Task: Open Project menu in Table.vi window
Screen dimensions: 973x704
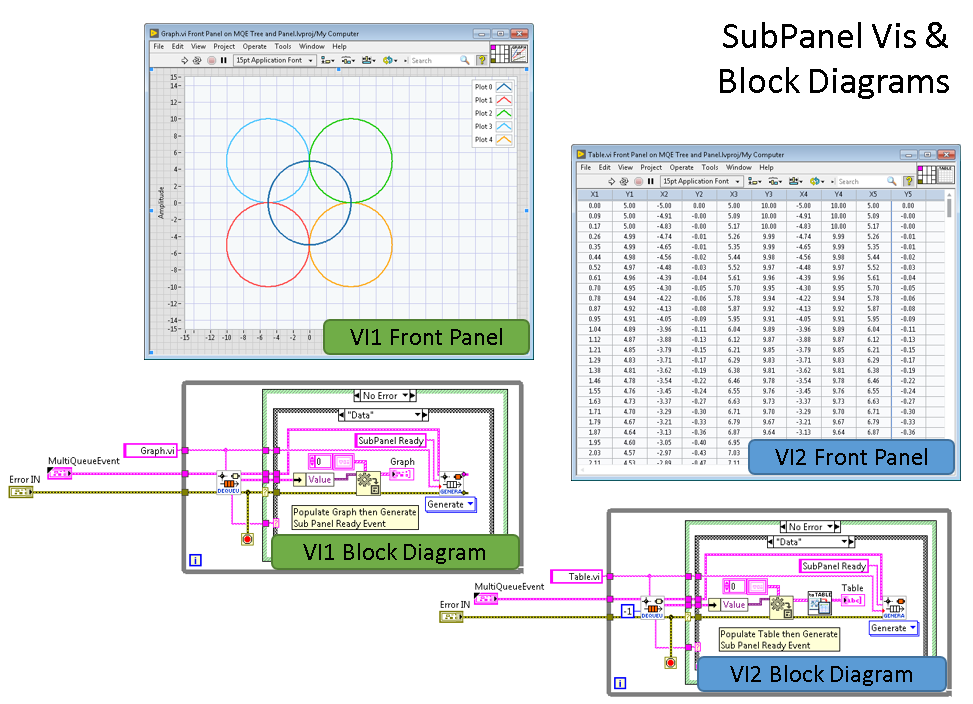Action: point(651,167)
